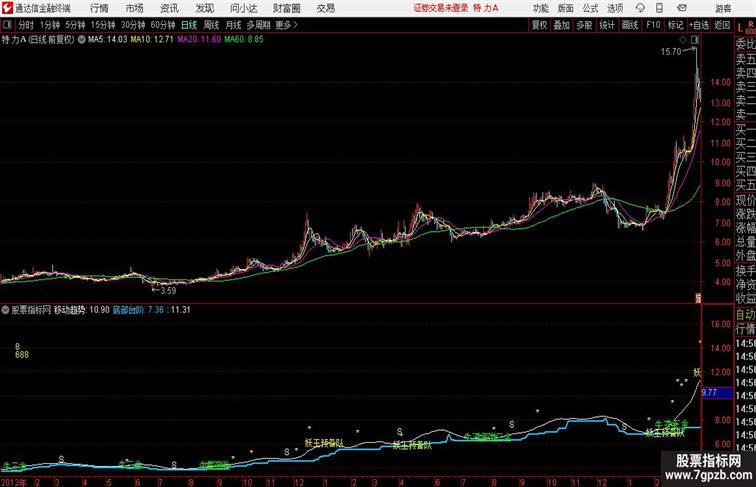Click the 3.59 low price marker
Viewport: 756px width, 487px height.
[168, 291]
